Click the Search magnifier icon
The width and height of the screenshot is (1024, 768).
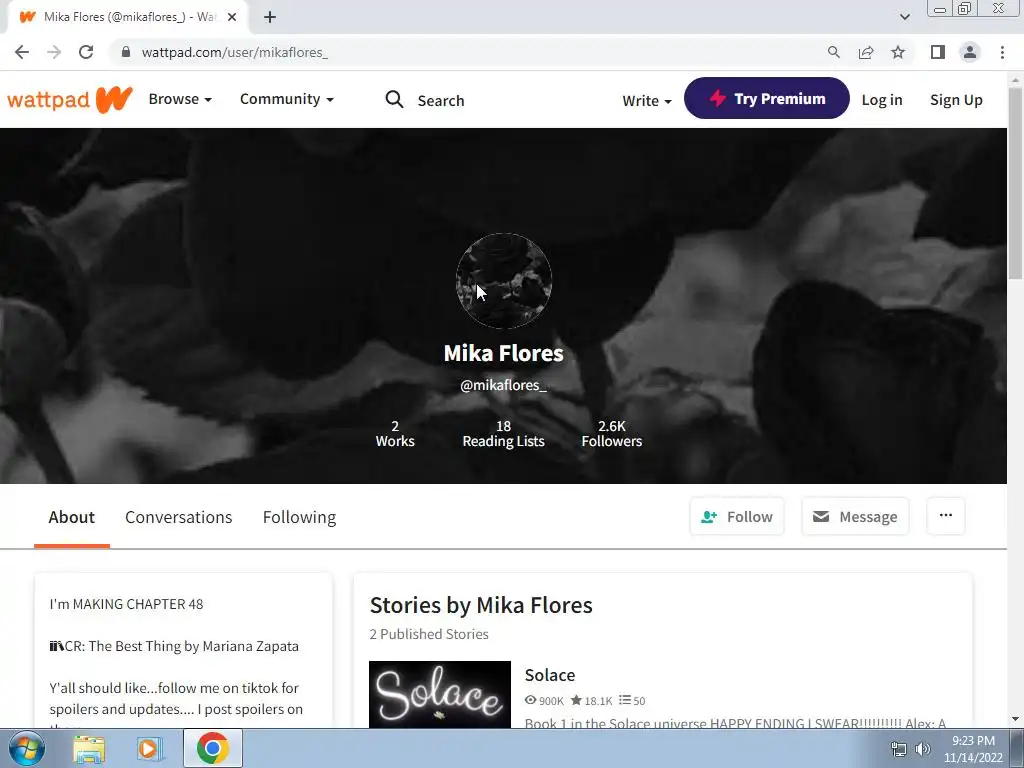coord(394,99)
